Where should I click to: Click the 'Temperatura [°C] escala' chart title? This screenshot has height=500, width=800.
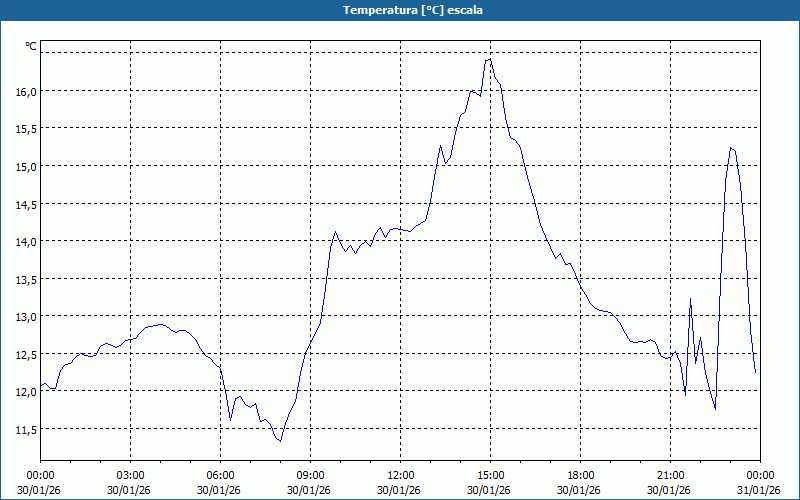(400, 10)
